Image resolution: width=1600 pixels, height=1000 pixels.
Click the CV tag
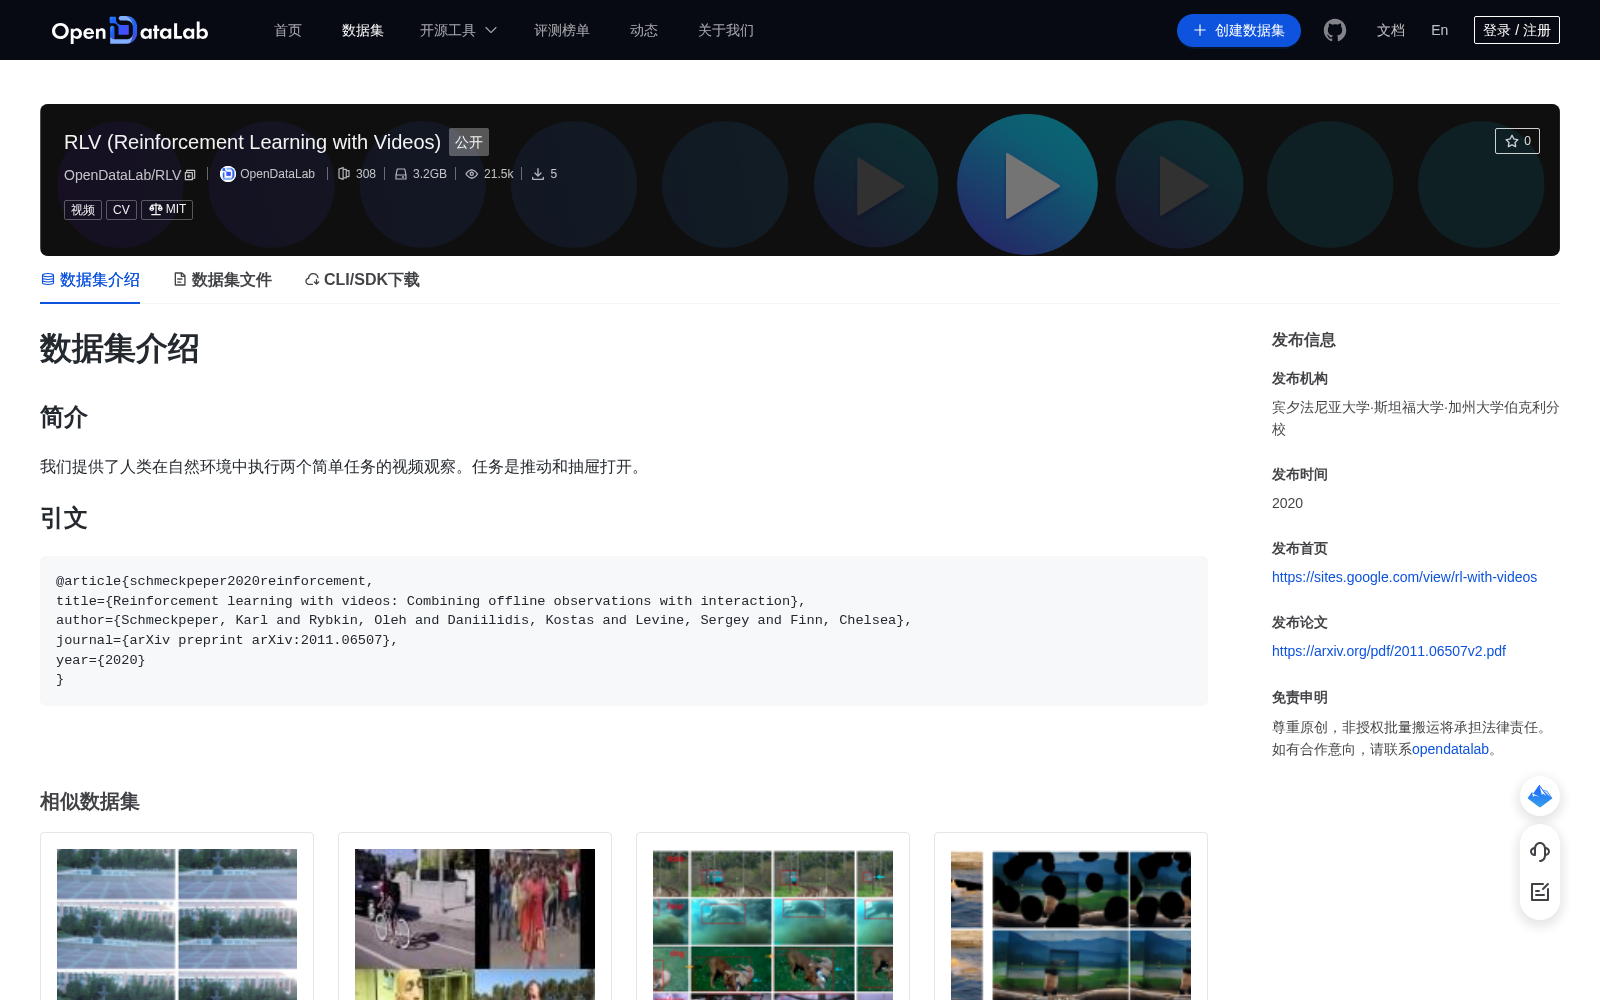pyautogui.click(x=121, y=209)
